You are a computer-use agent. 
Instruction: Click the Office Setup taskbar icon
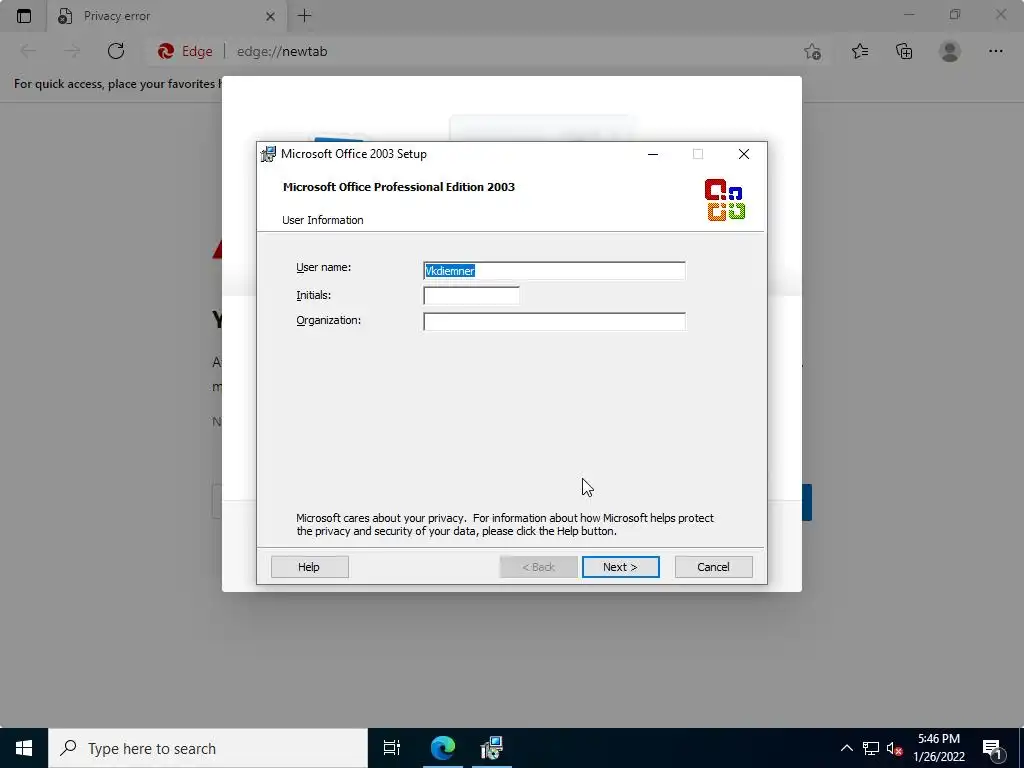coord(492,748)
